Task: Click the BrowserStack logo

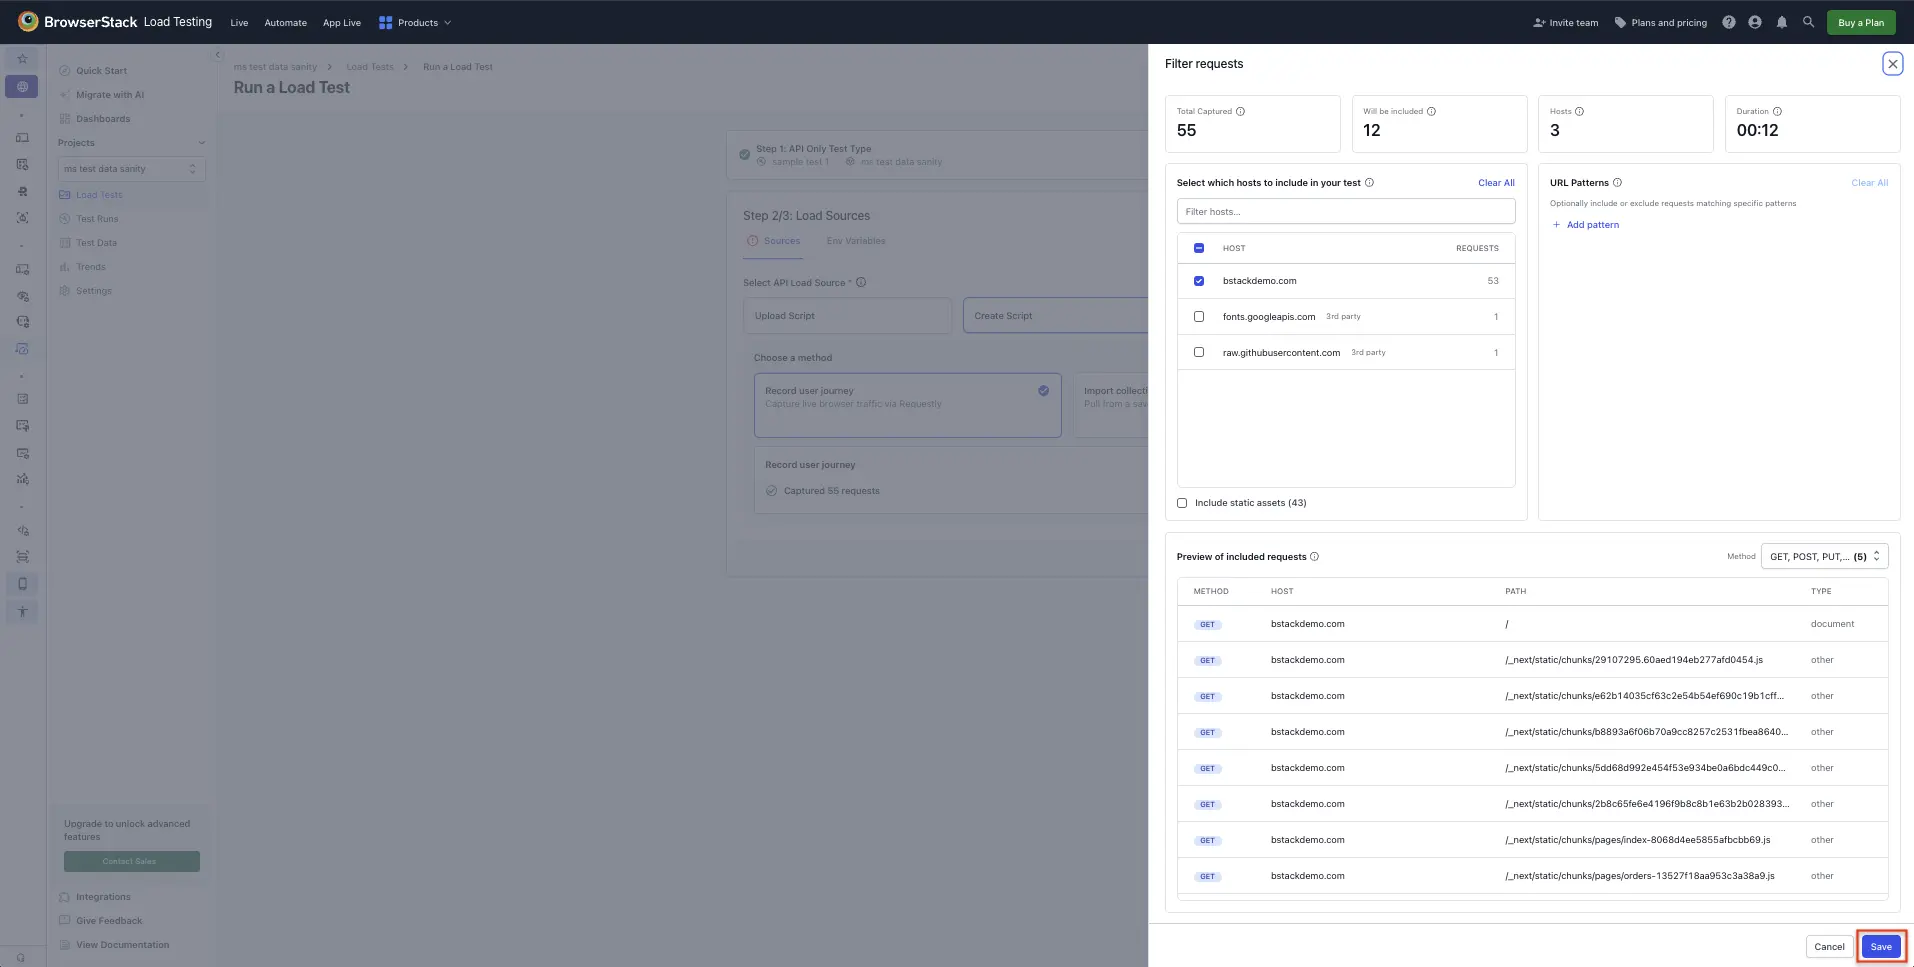Action: point(28,21)
